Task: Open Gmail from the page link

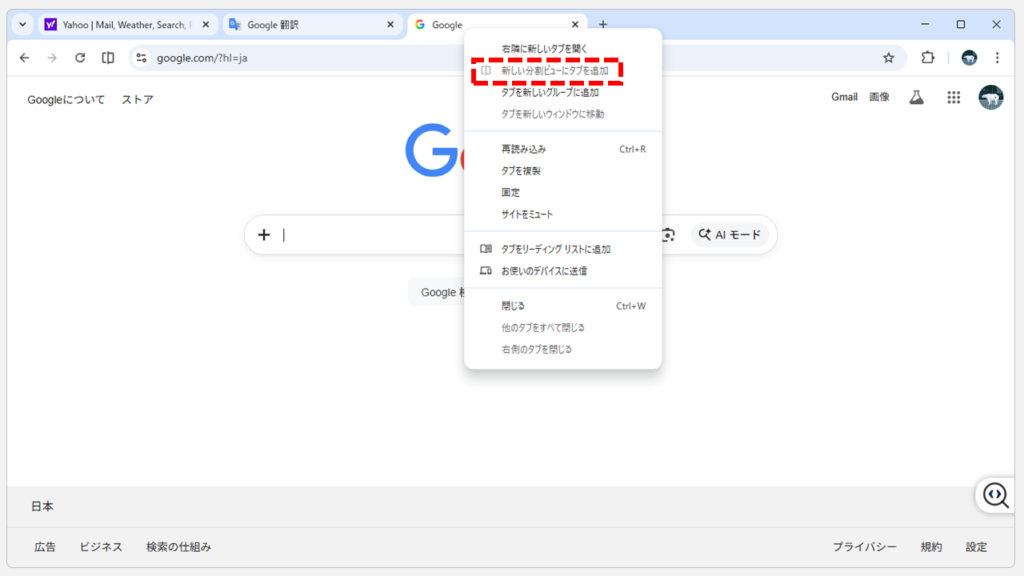Action: (844, 96)
